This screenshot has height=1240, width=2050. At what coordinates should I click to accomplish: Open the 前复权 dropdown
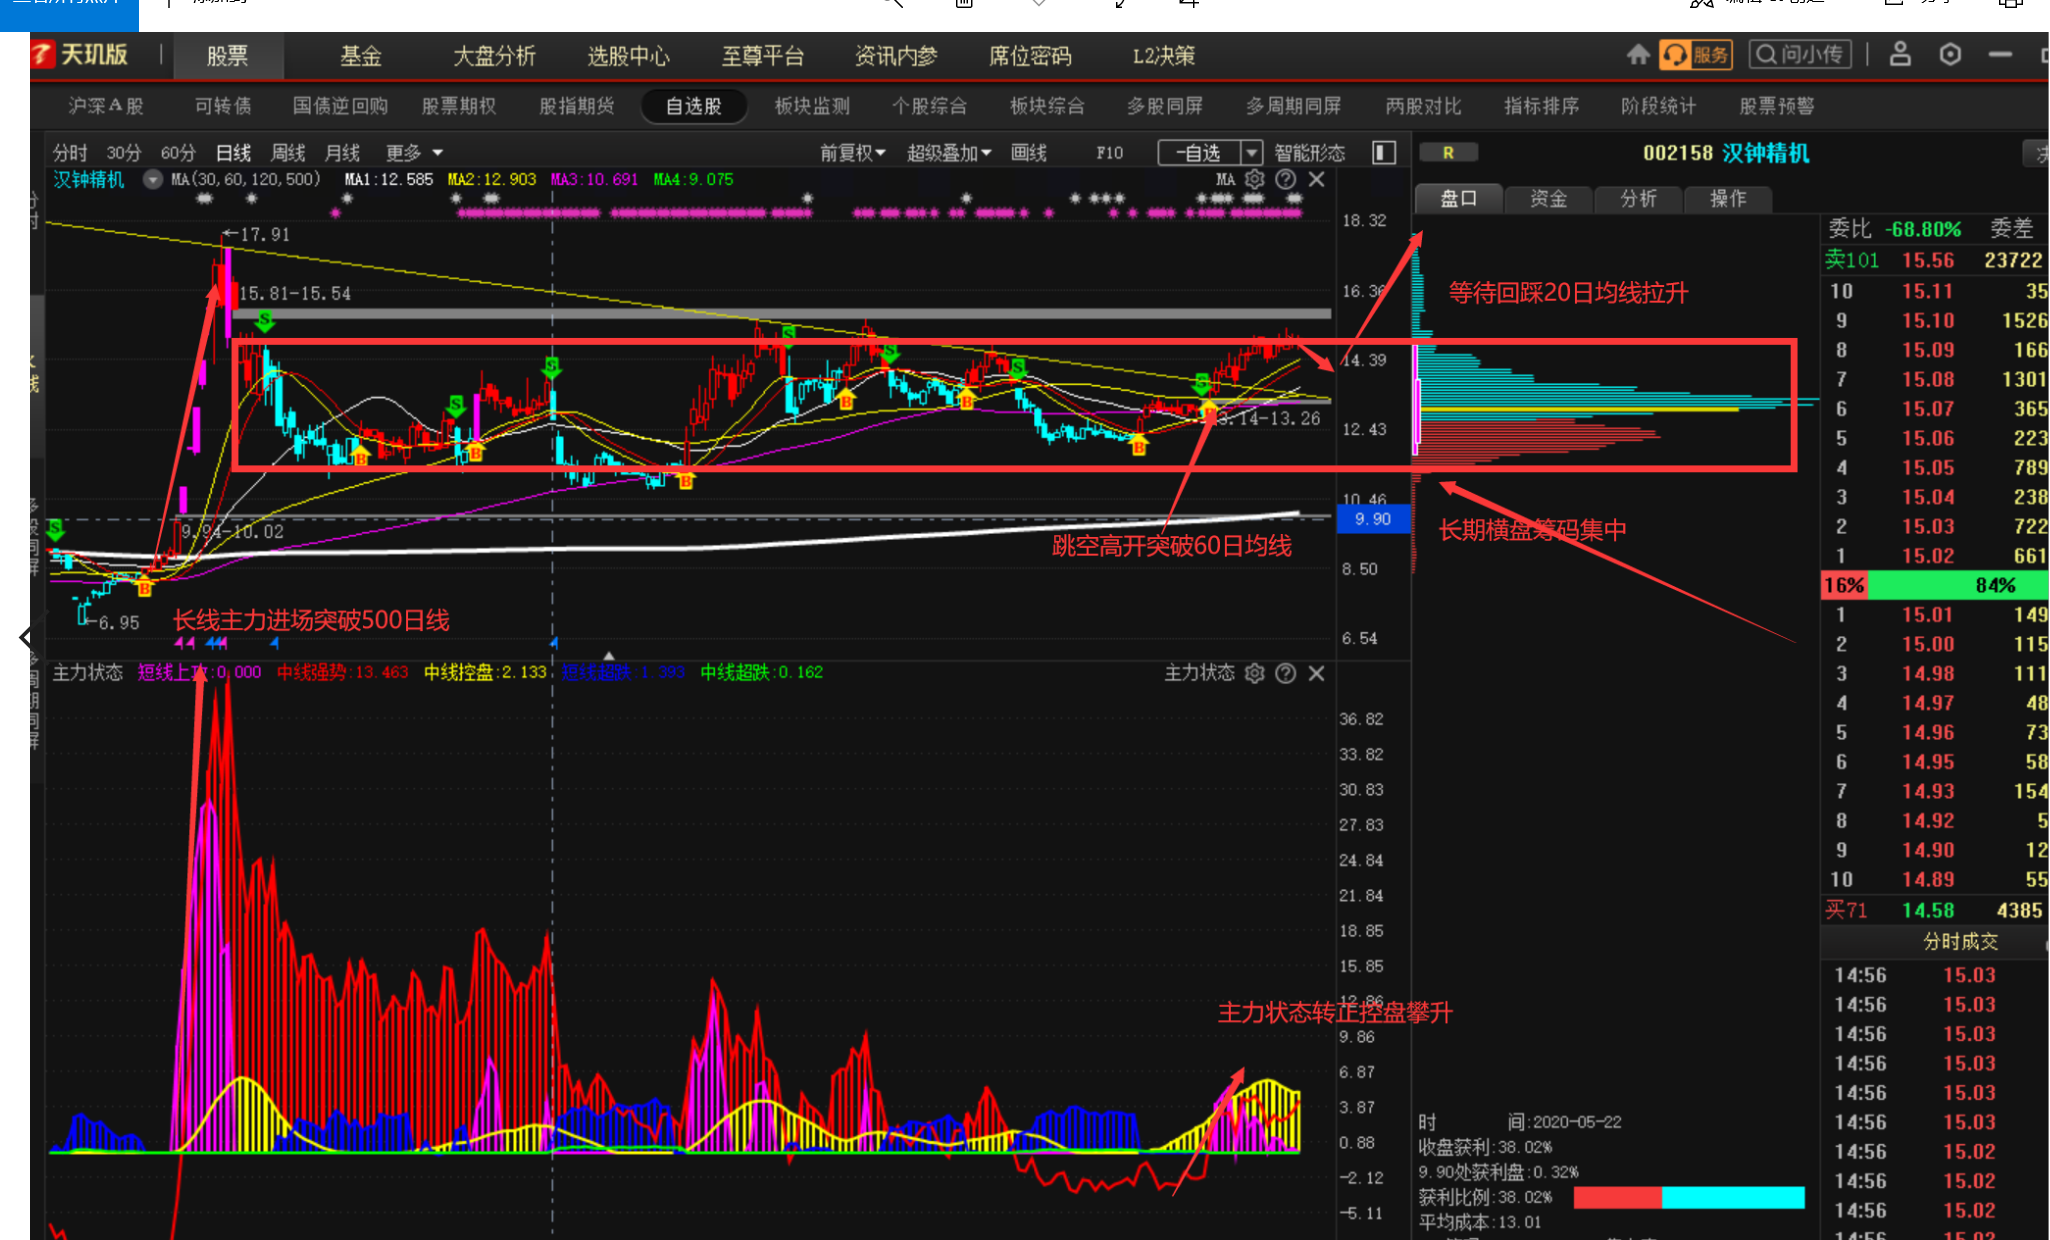853,152
